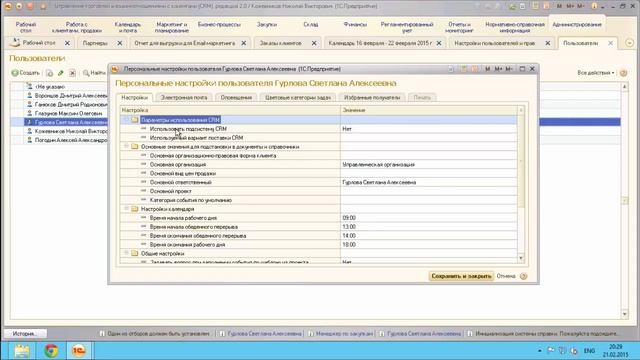This screenshot has width=640, height=360.
Task: Click the Управленческая организация value cell
Action: [x=429, y=164]
